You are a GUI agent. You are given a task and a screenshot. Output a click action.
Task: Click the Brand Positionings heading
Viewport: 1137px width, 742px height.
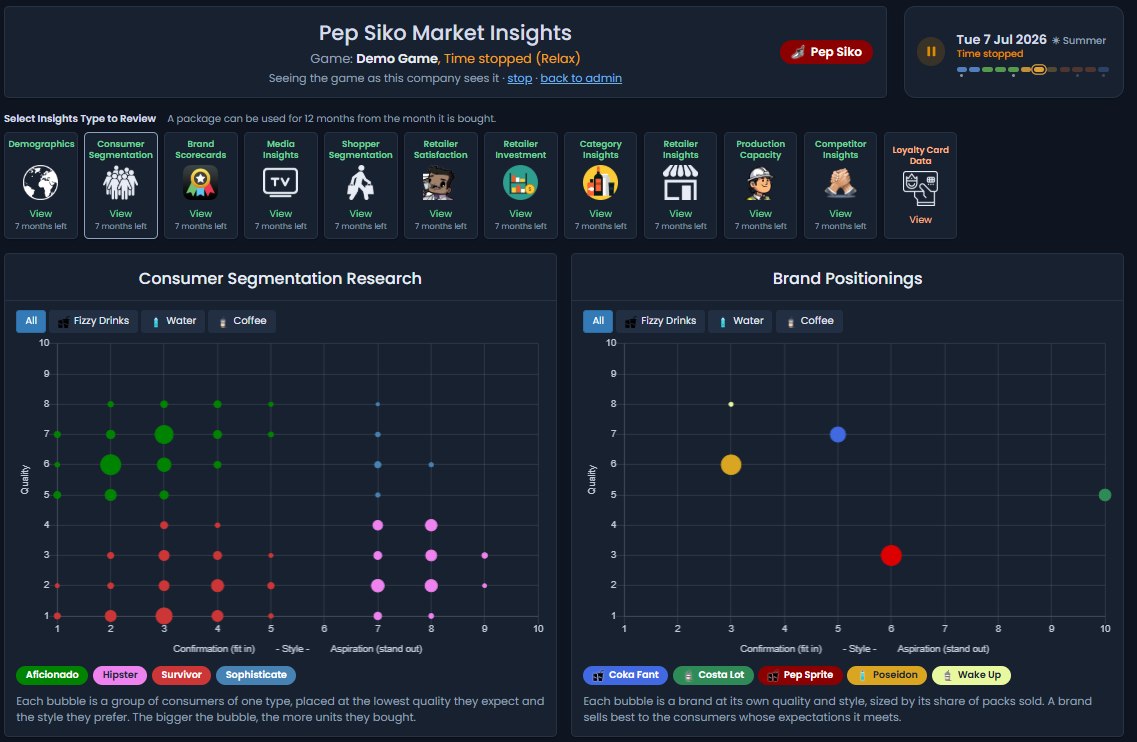pyautogui.click(x=847, y=279)
